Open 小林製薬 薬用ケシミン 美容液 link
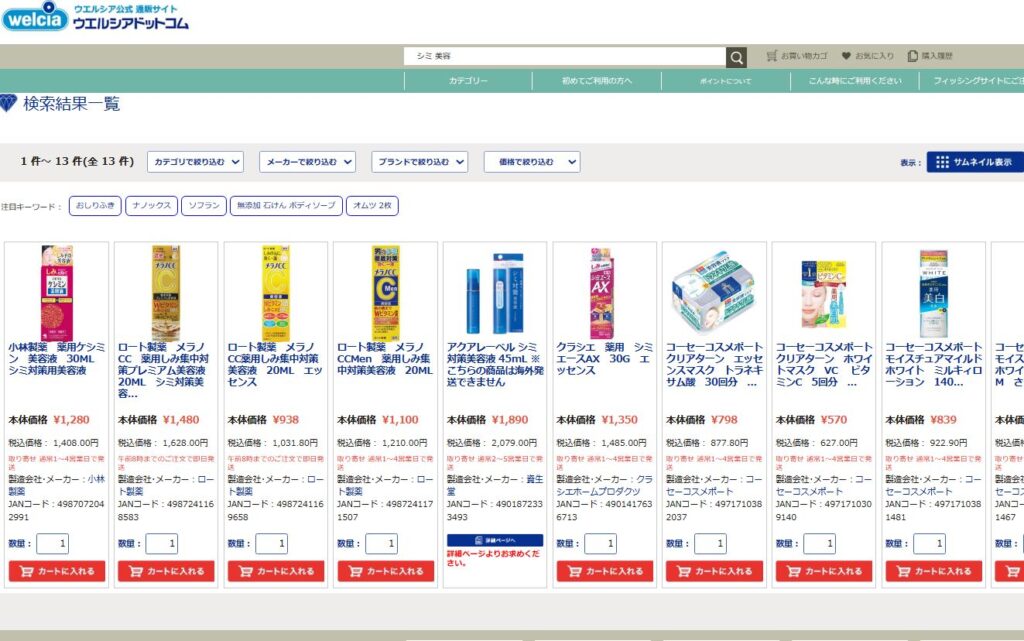Image resolution: width=1024 pixels, height=641 pixels. pos(57,358)
